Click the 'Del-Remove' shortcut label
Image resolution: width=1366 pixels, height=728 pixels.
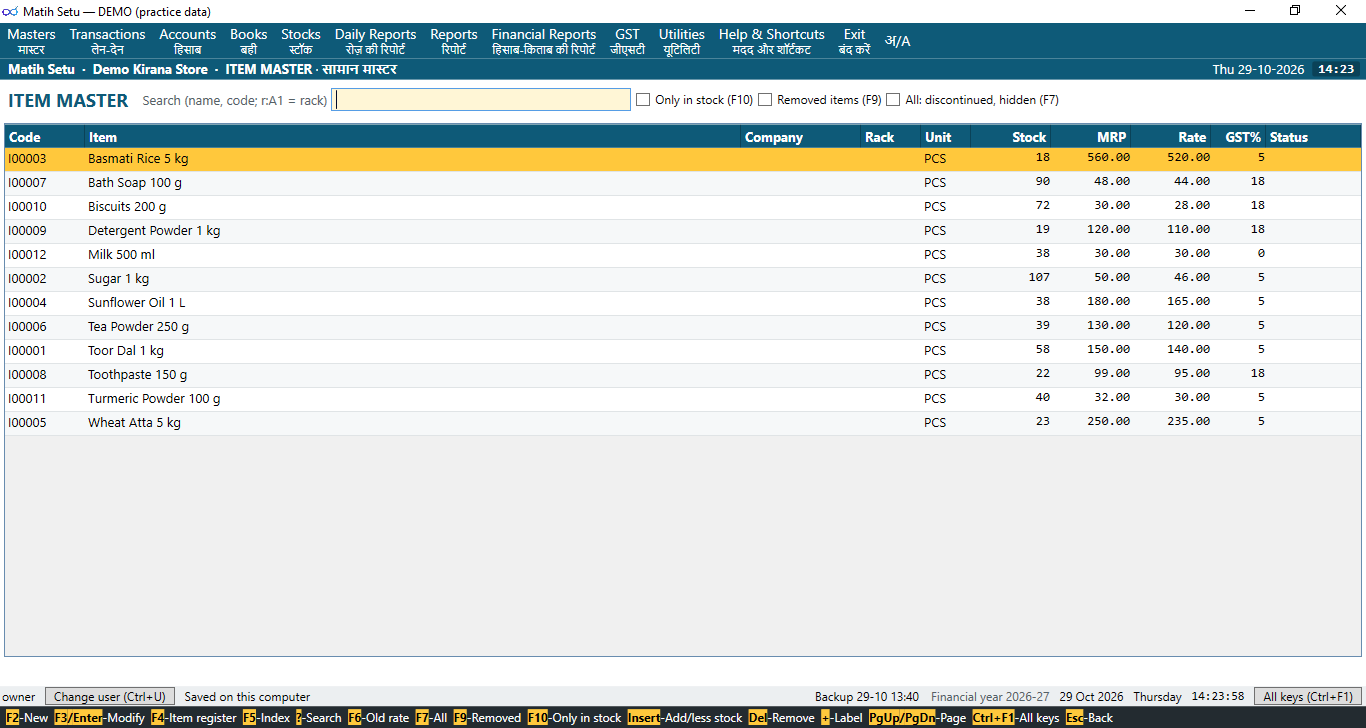click(x=781, y=718)
